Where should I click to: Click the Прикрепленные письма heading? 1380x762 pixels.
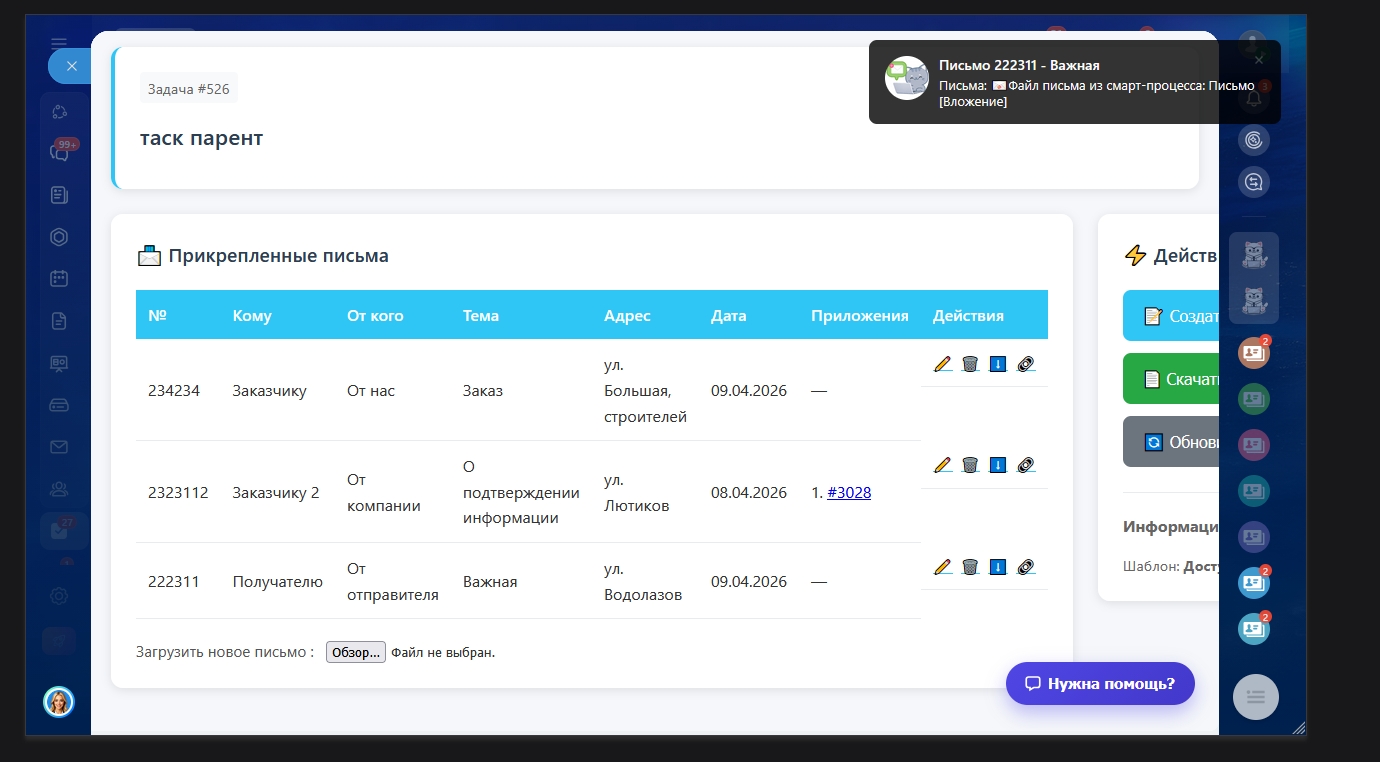(x=278, y=255)
